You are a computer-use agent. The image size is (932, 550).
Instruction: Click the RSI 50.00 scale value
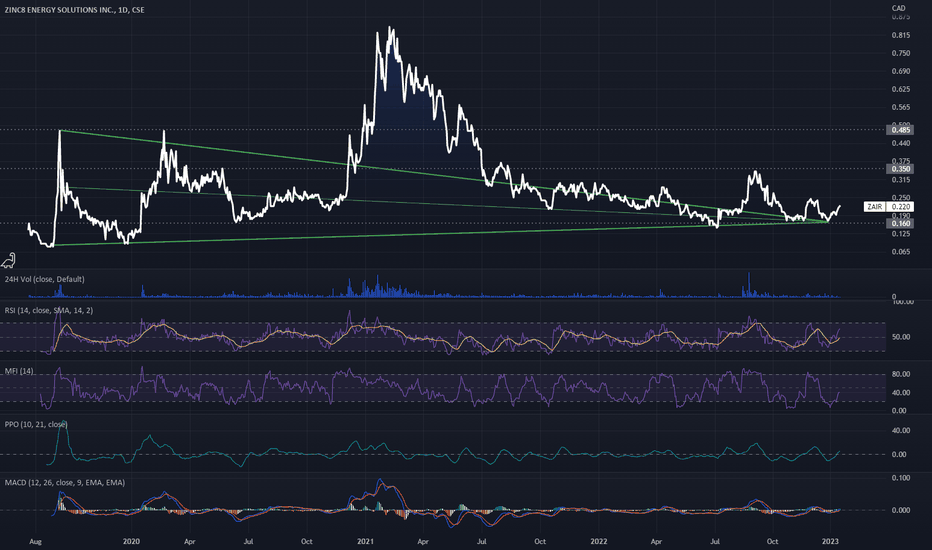(x=901, y=337)
